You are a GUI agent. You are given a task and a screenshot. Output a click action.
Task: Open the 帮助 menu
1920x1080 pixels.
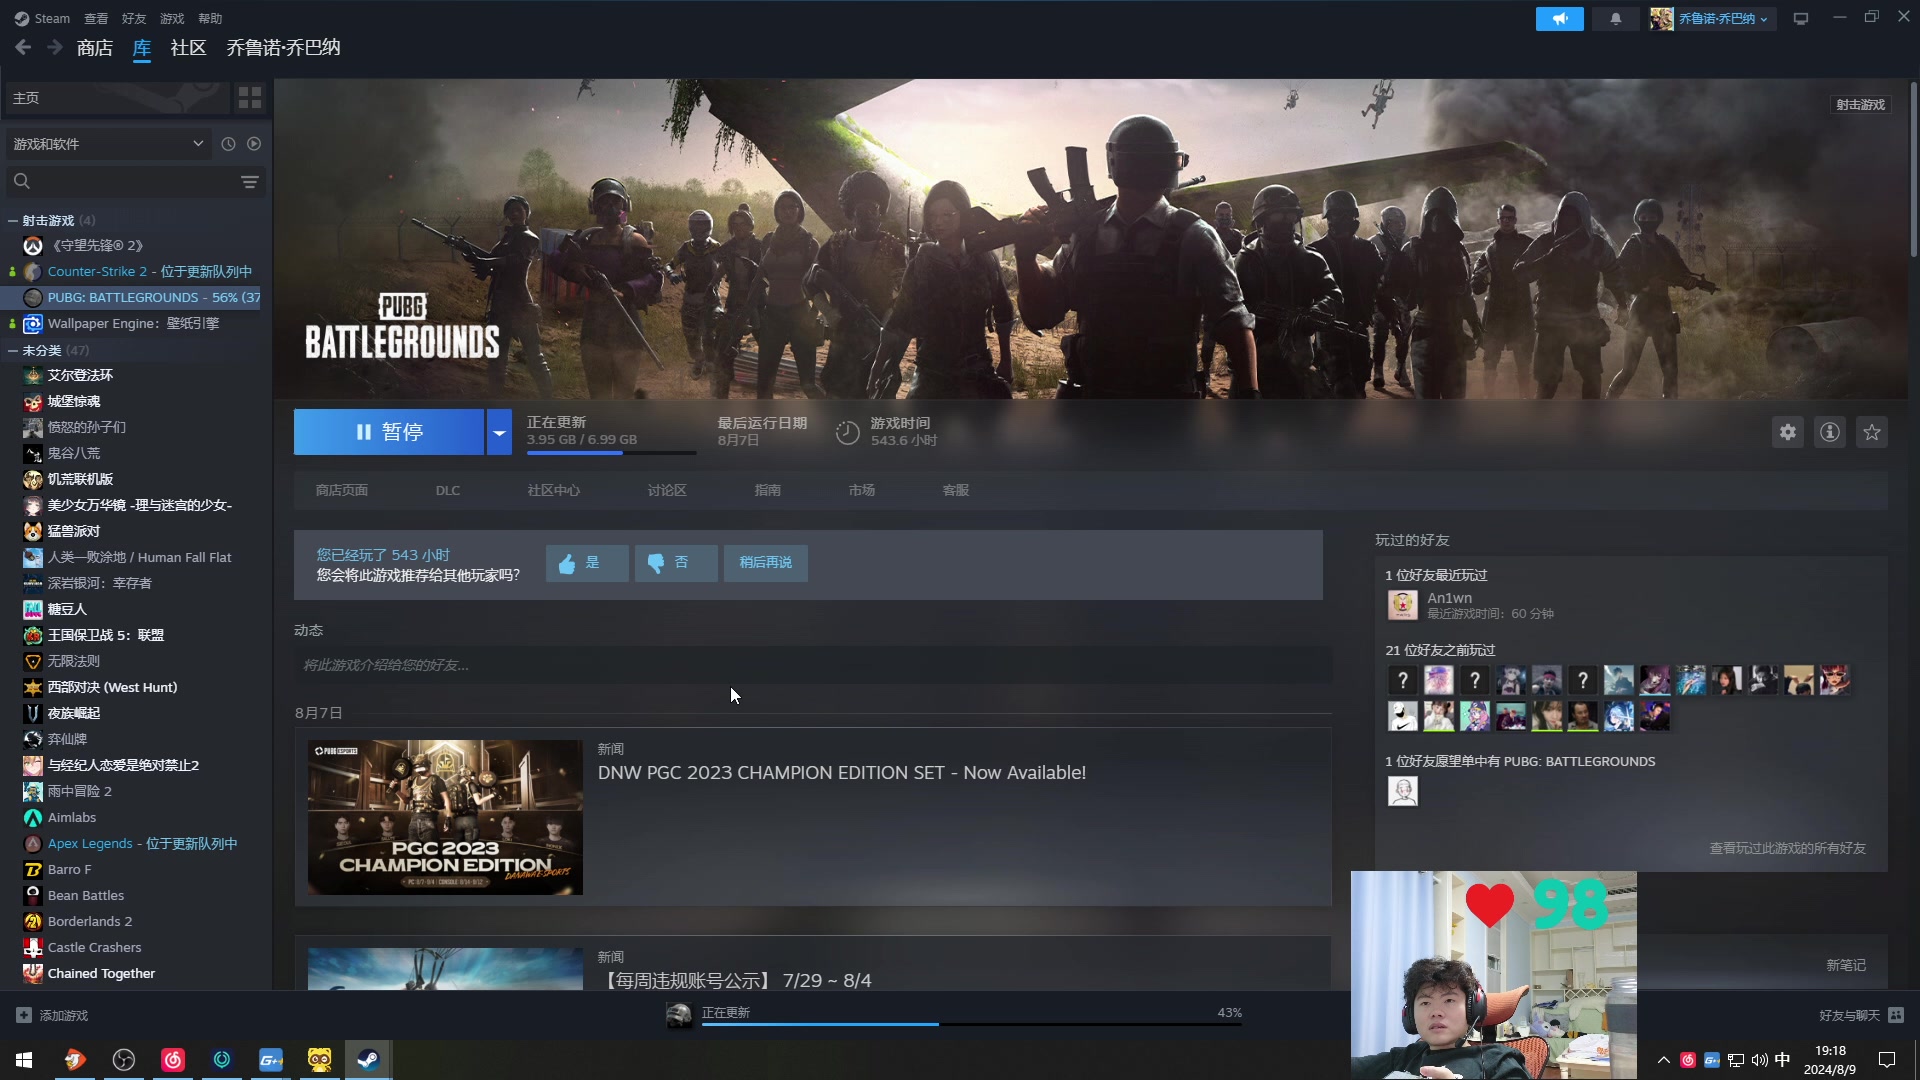pos(210,18)
